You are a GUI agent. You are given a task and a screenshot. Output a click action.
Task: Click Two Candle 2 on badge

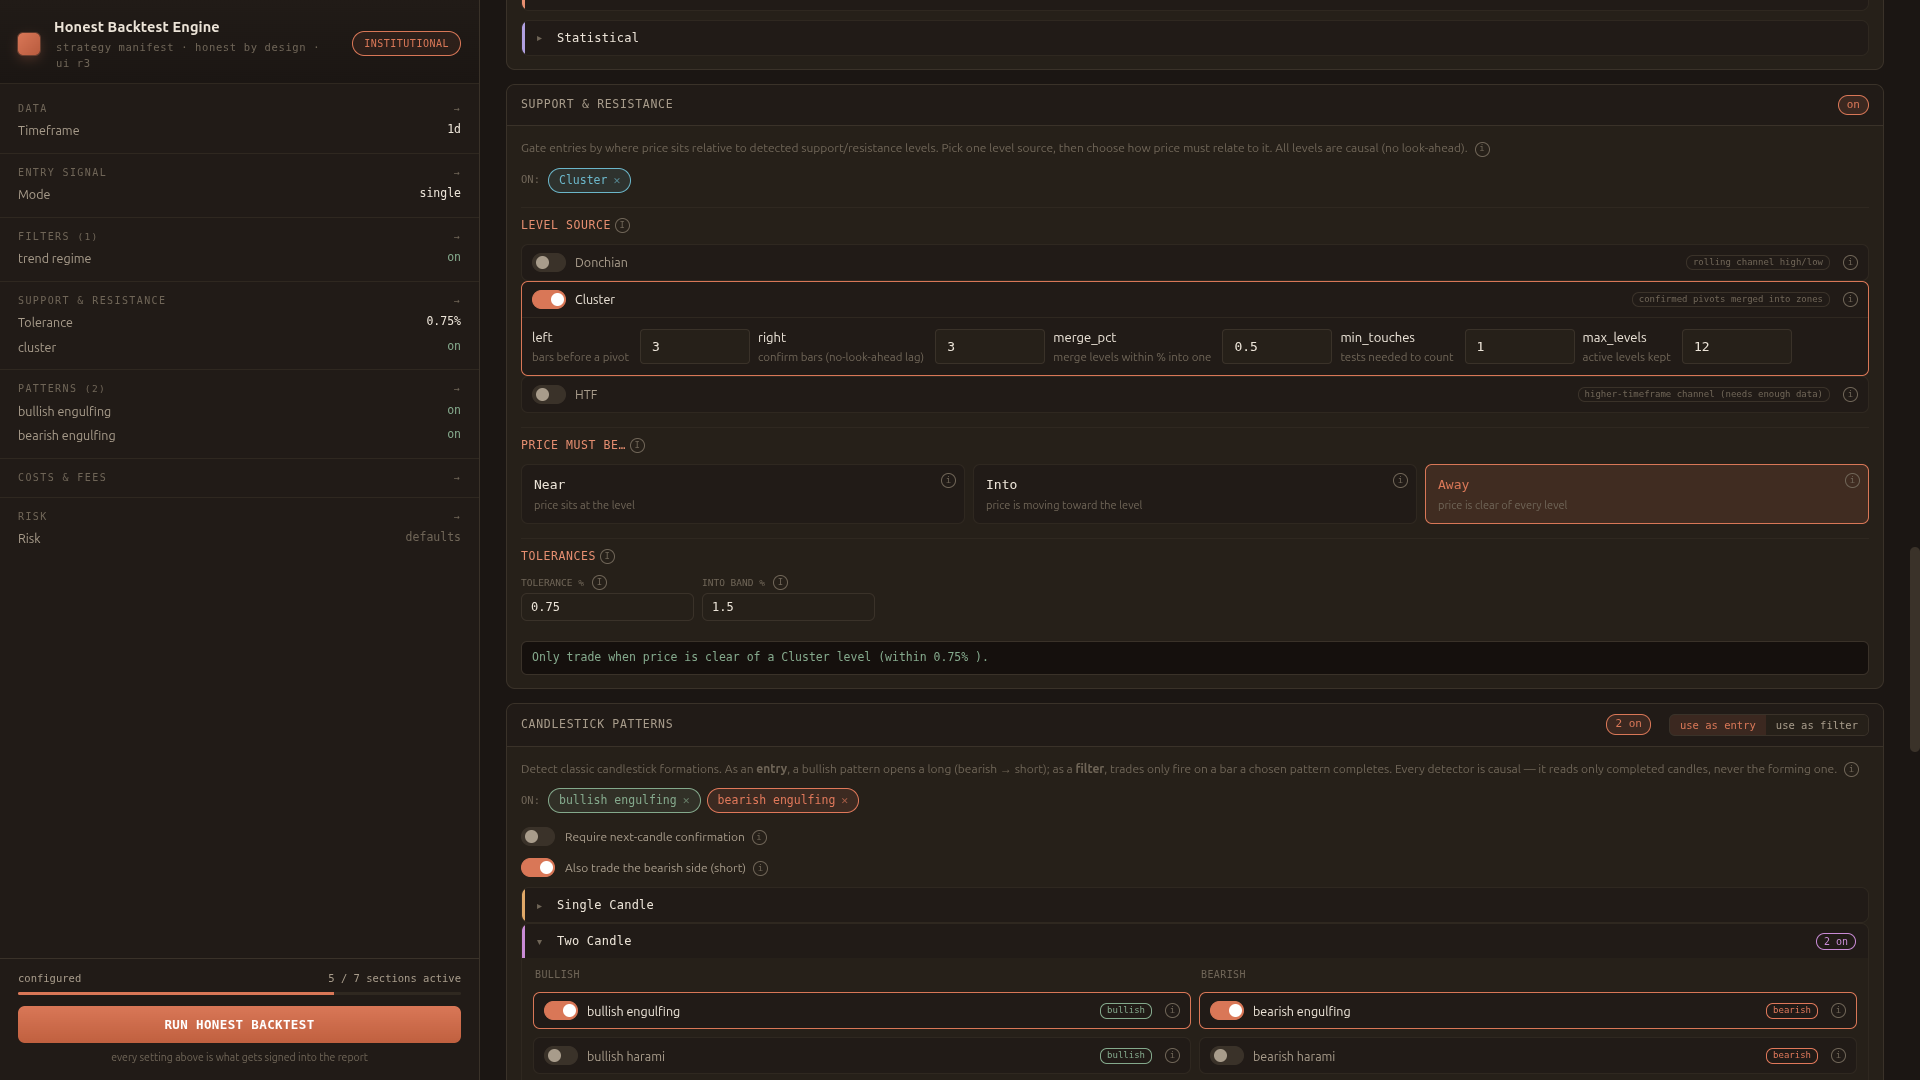coord(1835,941)
